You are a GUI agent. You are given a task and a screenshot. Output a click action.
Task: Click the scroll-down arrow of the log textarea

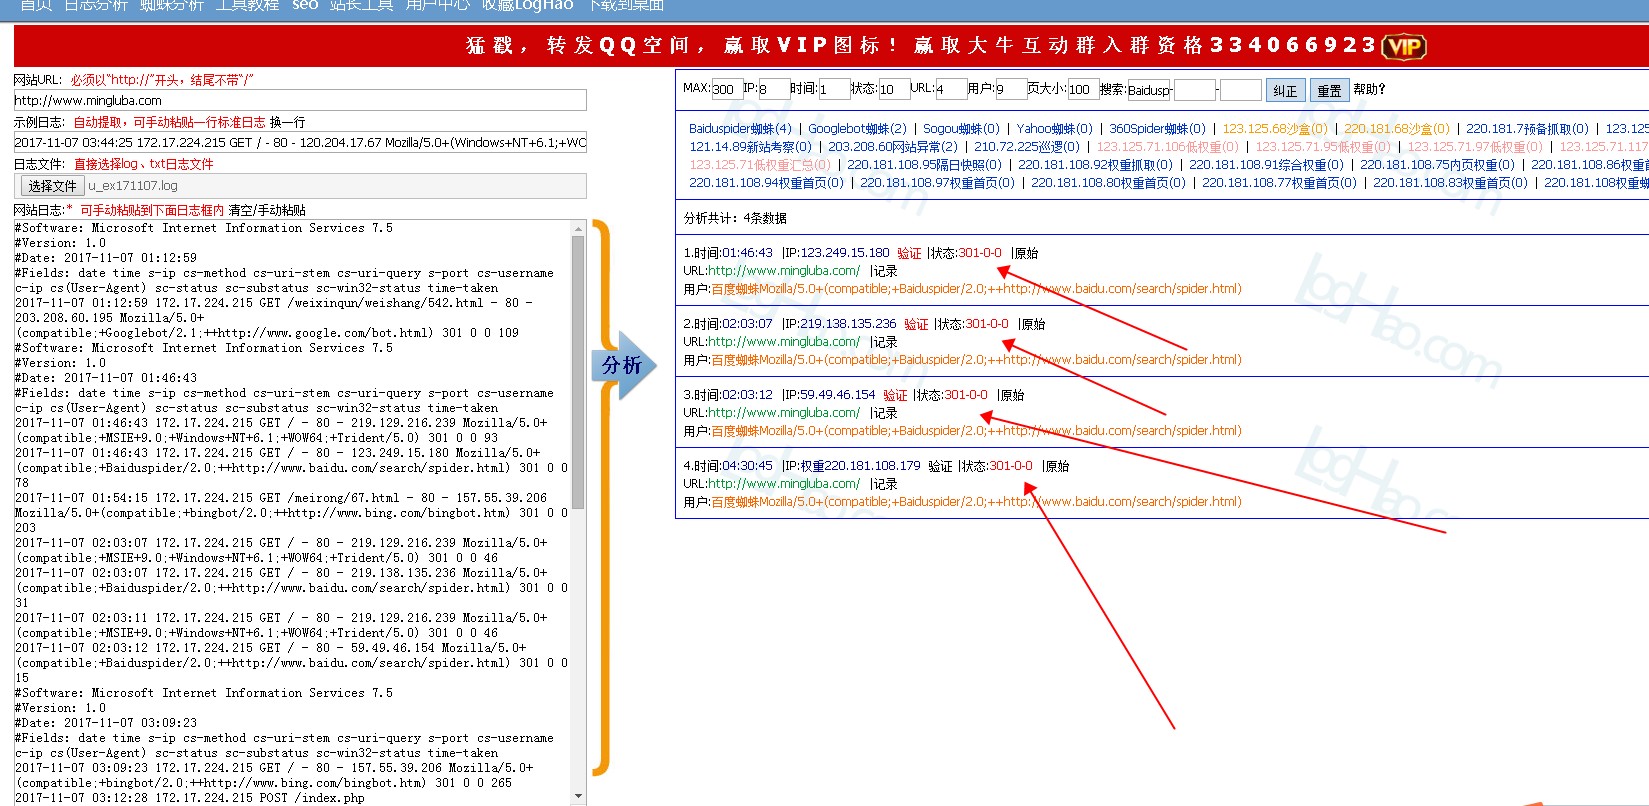[x=578, y=796]
